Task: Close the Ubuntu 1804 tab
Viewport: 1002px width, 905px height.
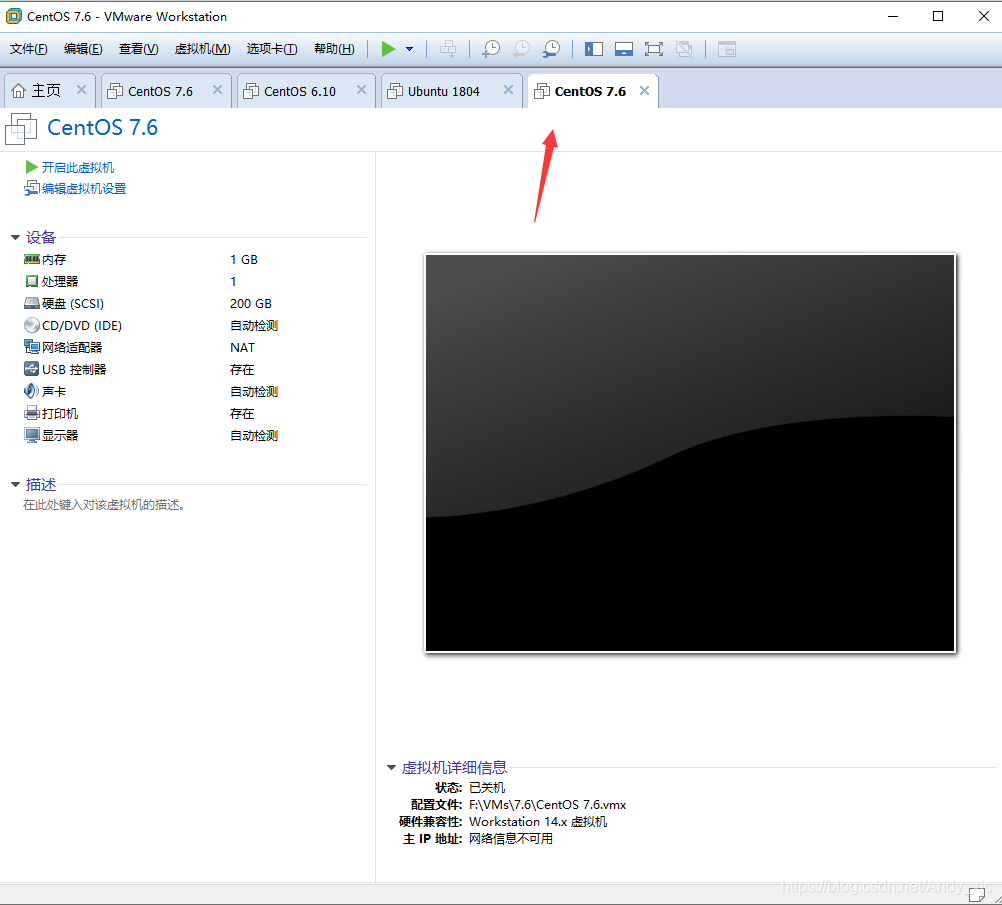Action: [x=508, y=90]
